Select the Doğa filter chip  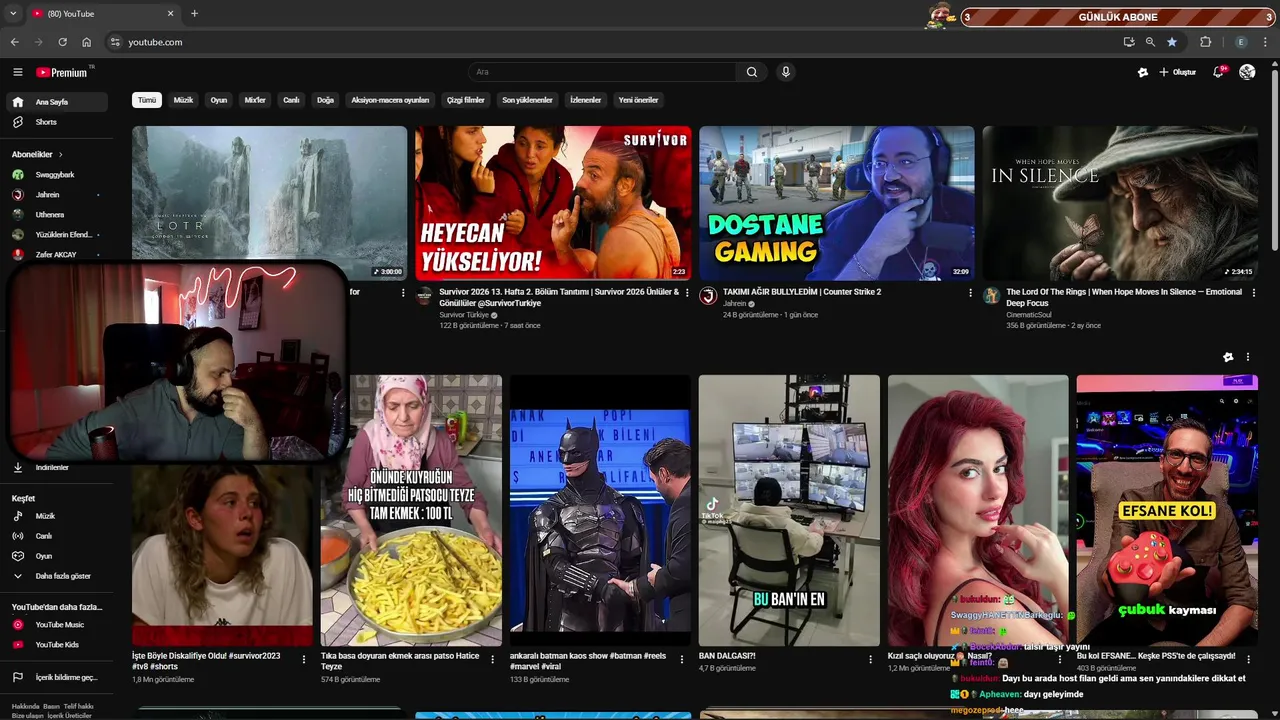(x=325, y=100)
